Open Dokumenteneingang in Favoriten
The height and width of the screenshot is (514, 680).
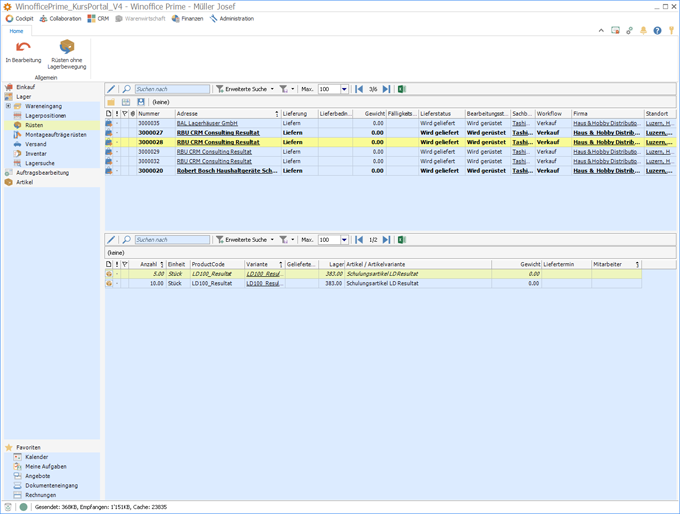[51, 485]
